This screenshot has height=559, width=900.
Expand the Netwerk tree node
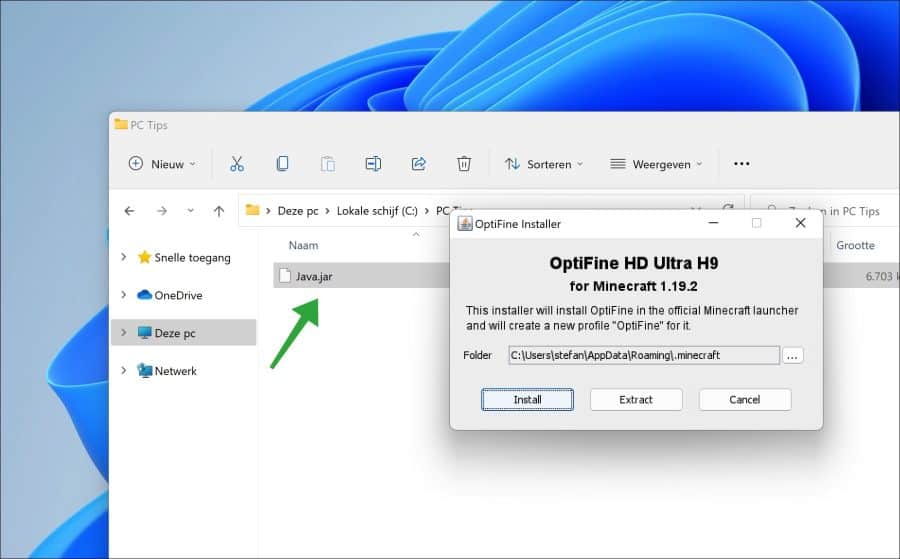[123, 370]
